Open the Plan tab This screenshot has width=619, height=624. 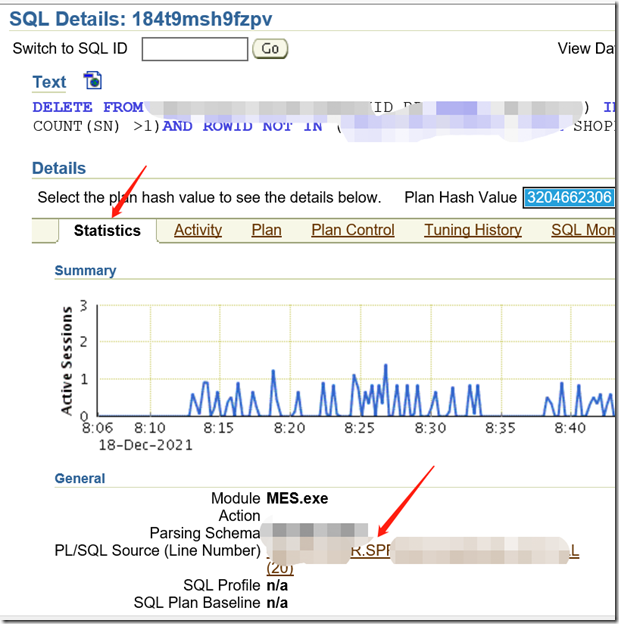[x=266, y=230]
